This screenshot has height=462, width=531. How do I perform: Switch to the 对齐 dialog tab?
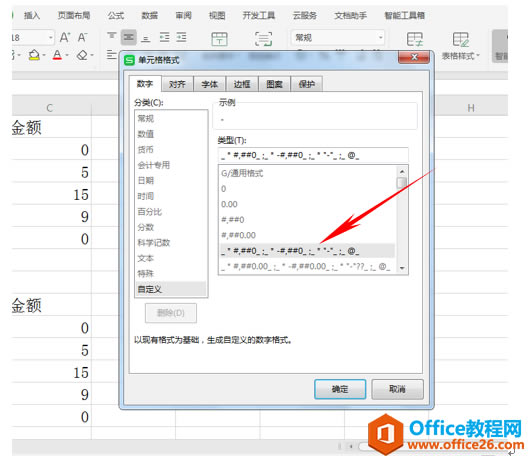pyautogui.click(x=177, y=84)
